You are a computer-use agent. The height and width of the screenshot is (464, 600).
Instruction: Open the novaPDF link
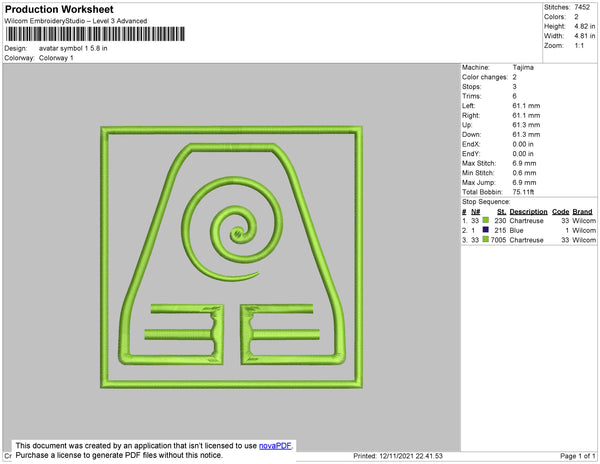pos(275,446)
